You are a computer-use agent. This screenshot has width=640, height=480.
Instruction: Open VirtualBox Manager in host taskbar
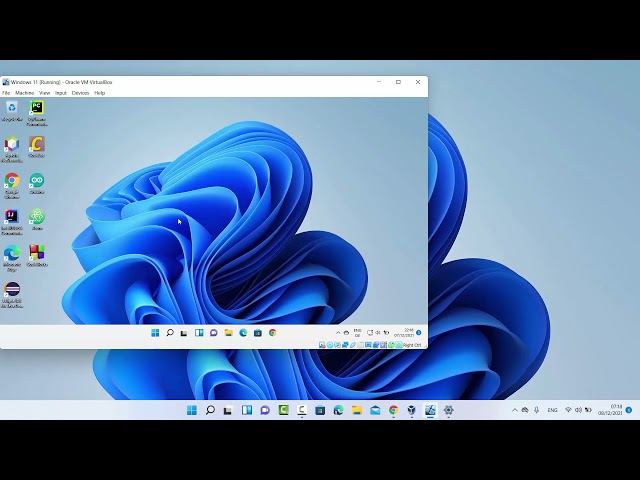pos(411,410)
